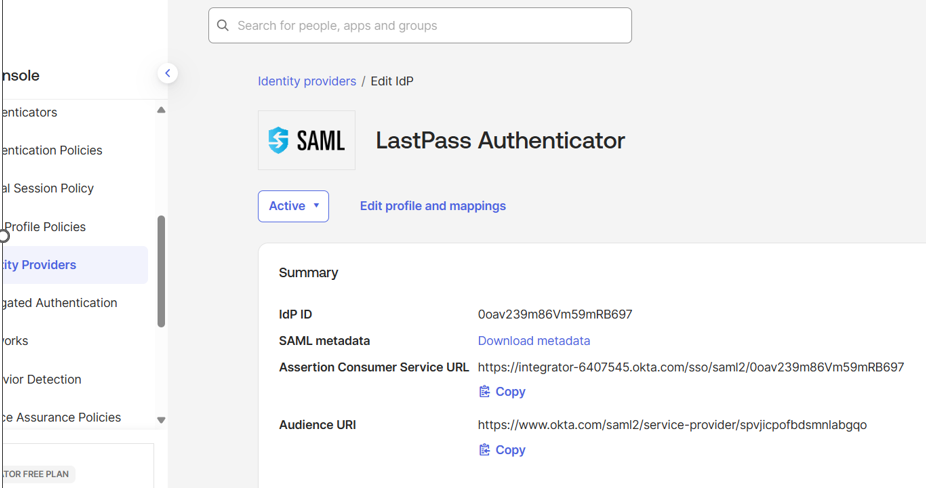Download the SAML metadata

533,341
